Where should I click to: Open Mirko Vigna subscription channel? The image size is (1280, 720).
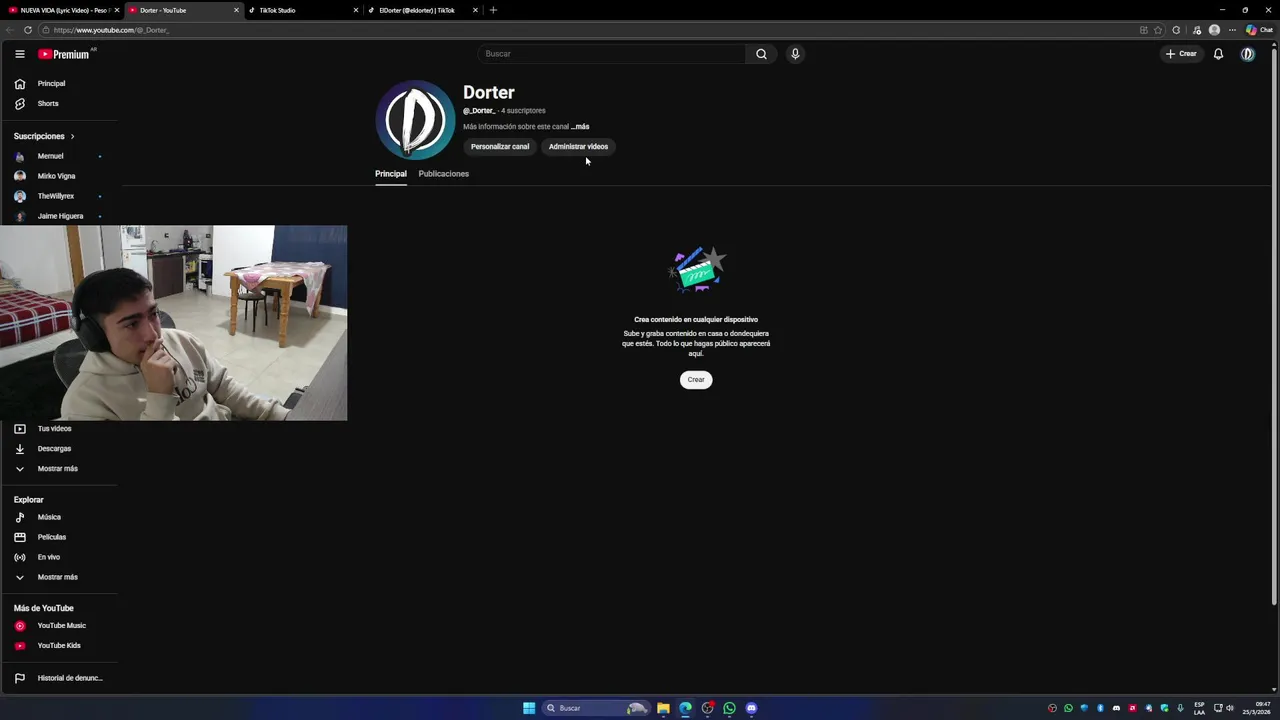coord(60,176)
